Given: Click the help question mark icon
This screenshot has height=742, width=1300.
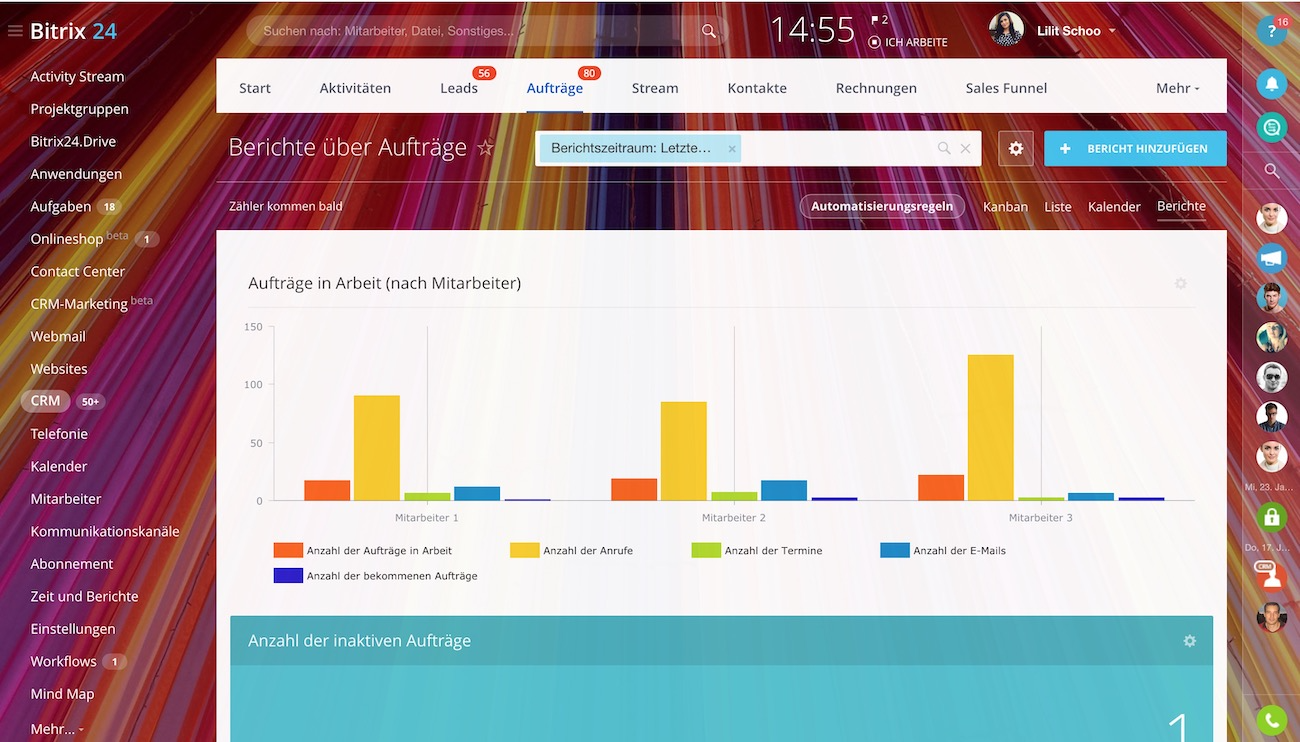Looking at the screenshot, I should point(1271,31).
